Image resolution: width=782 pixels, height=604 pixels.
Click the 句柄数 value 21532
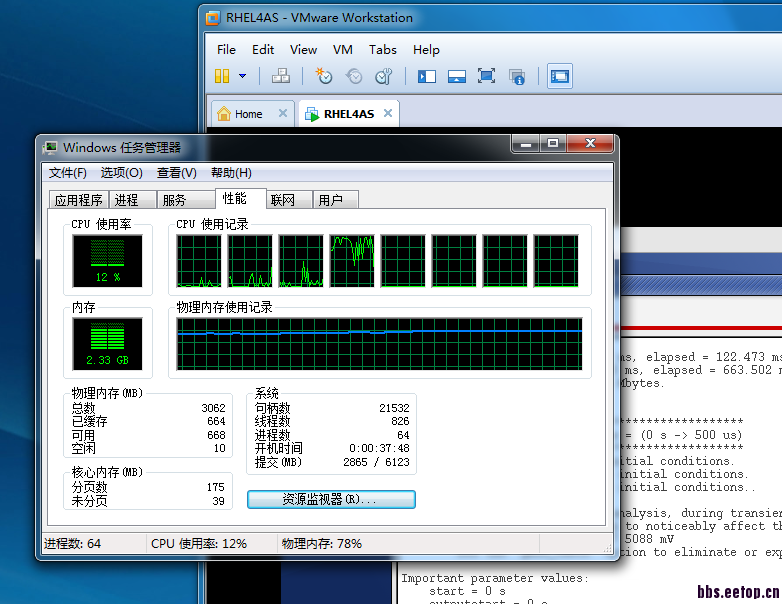(x=394, y=408)
